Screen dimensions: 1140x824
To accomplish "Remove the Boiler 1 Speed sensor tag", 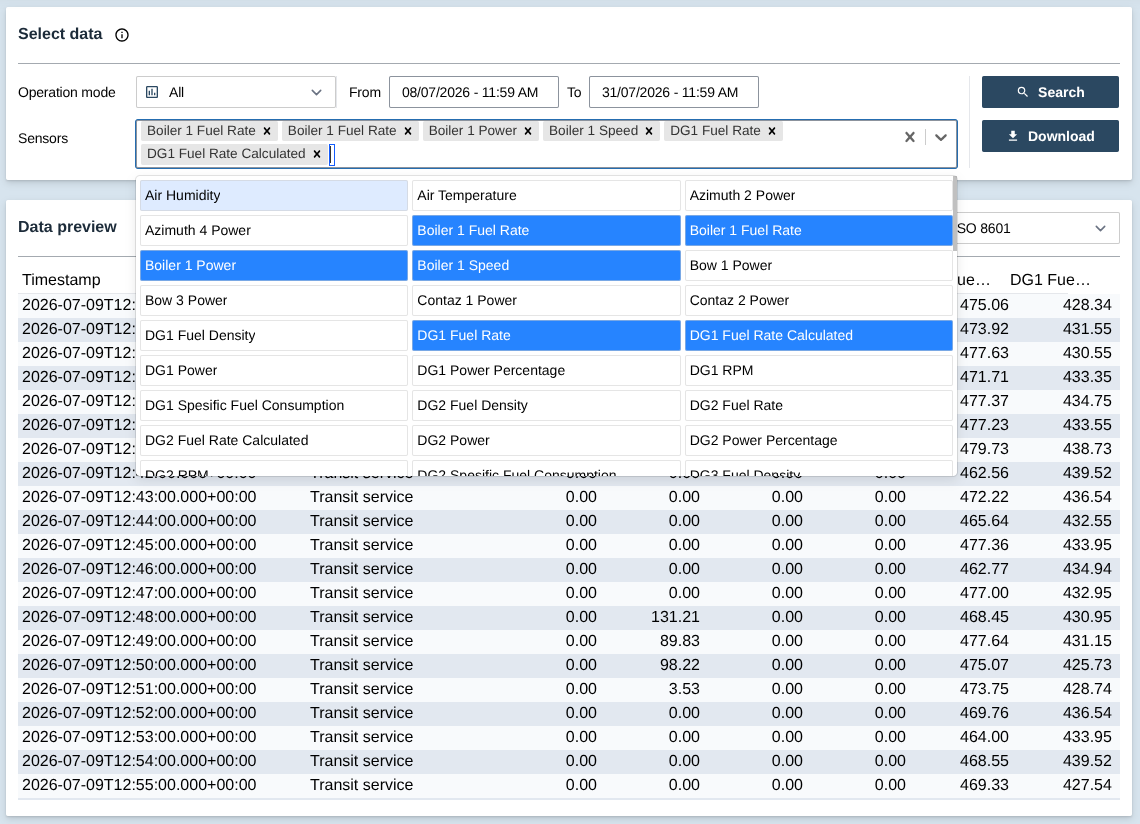I will pos(649,131).
